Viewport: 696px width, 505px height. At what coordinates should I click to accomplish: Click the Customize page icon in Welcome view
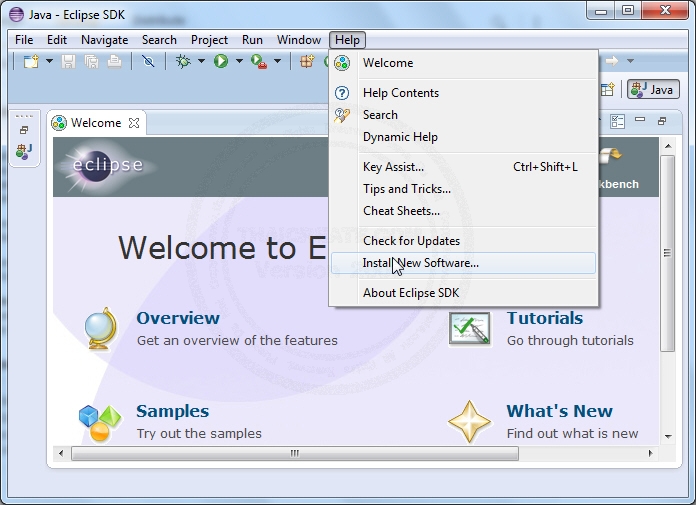(x=617, y=121)
